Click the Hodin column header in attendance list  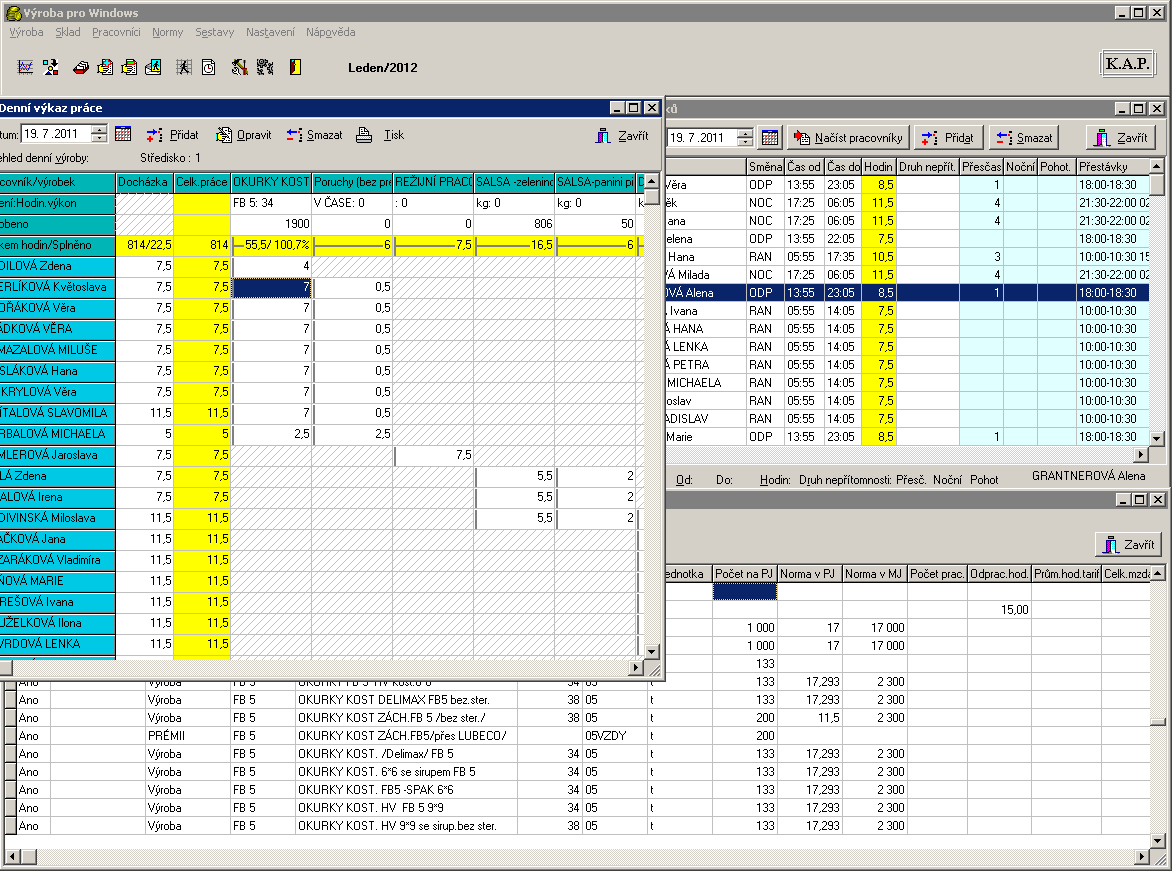[x=879, y=167]
